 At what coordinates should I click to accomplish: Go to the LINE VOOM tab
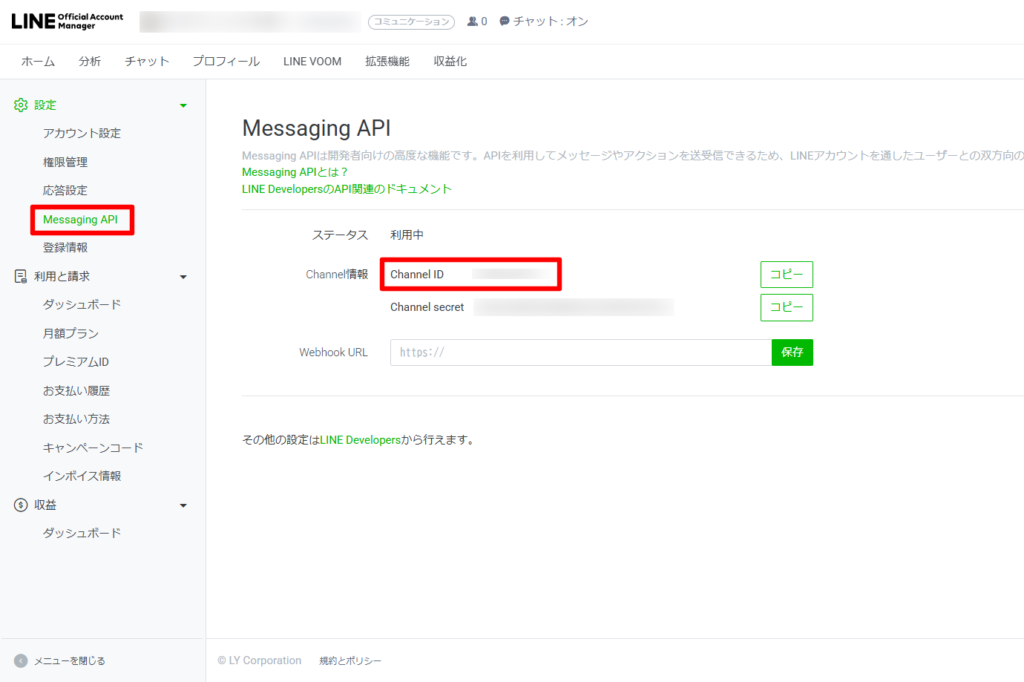pos(312,61)
